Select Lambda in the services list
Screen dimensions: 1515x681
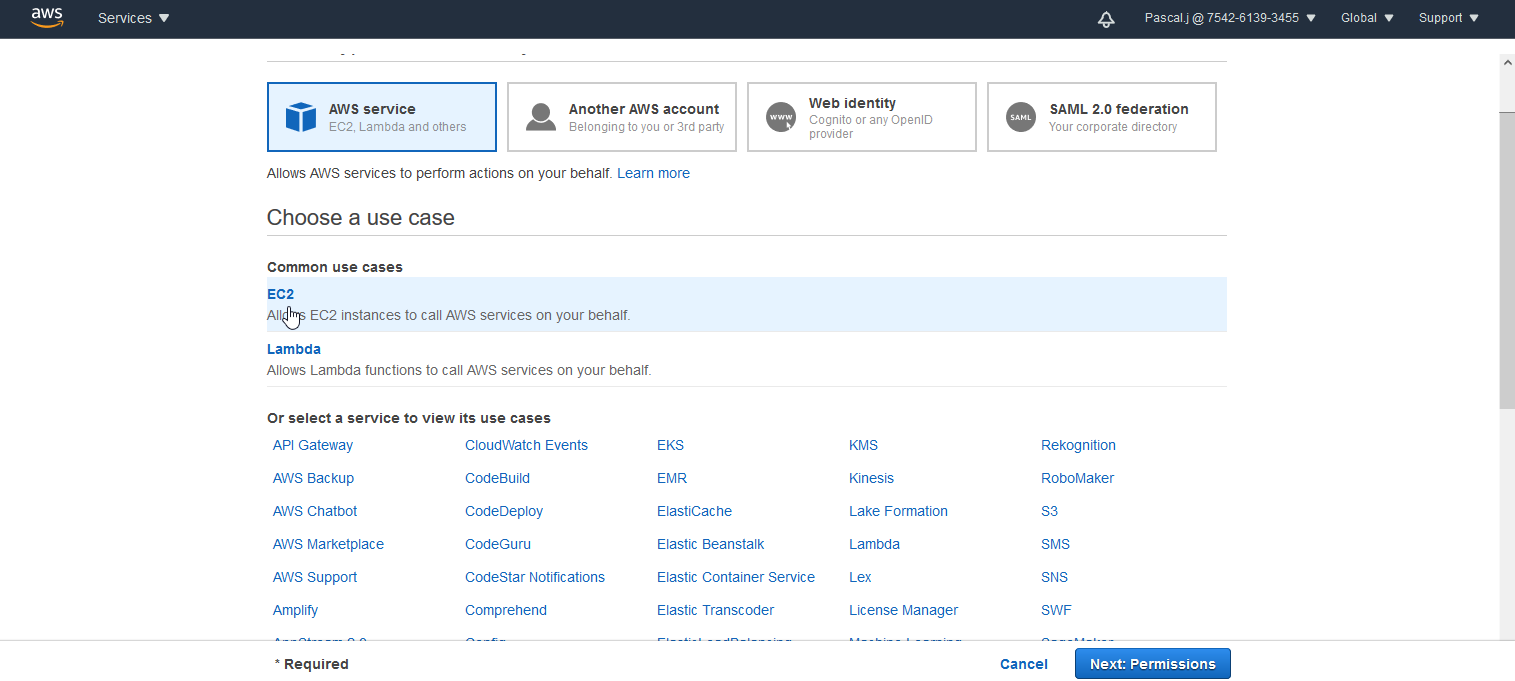(x=874, y=544)
